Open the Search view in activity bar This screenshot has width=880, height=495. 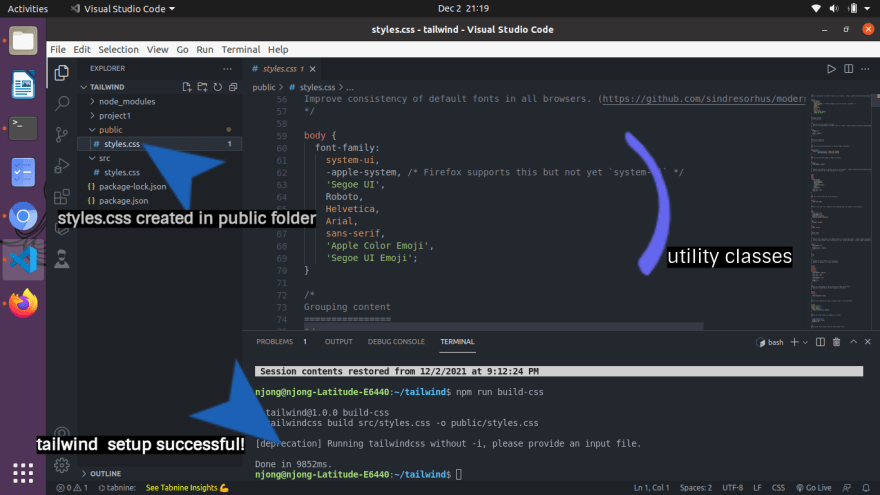point(62,103)
